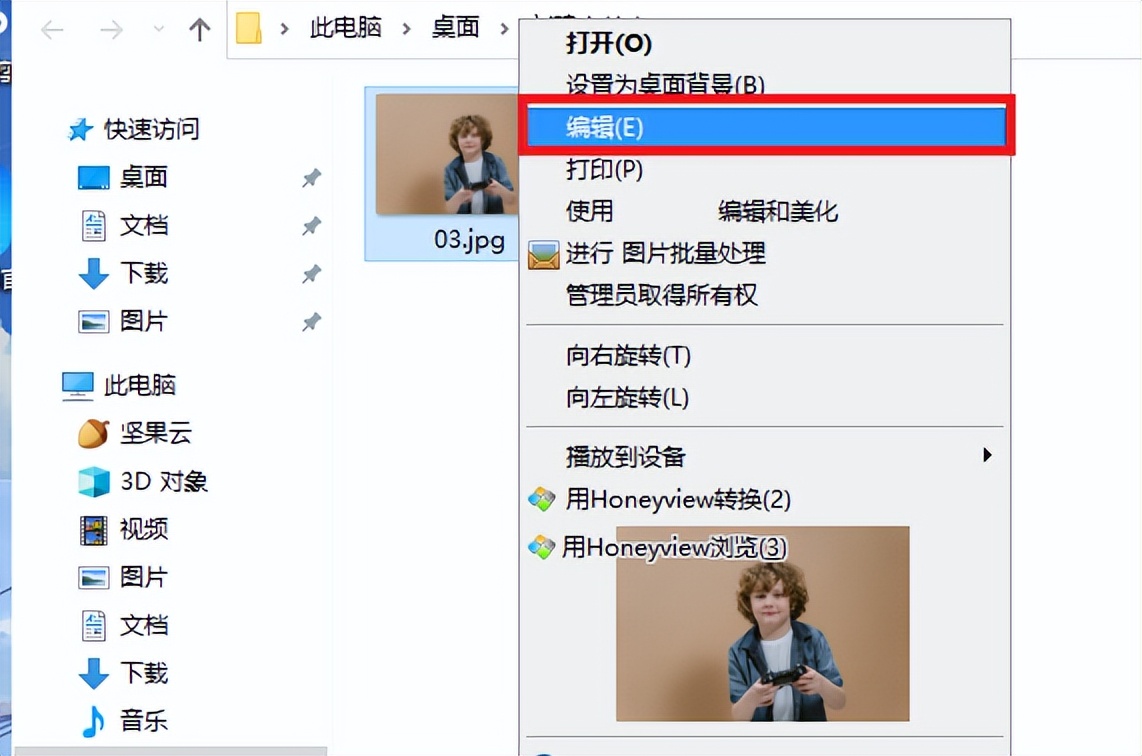Select 桌面 in the address breadcrumb
The image size is (1142, 756).
pyautogui.click(x=455, y=28)
